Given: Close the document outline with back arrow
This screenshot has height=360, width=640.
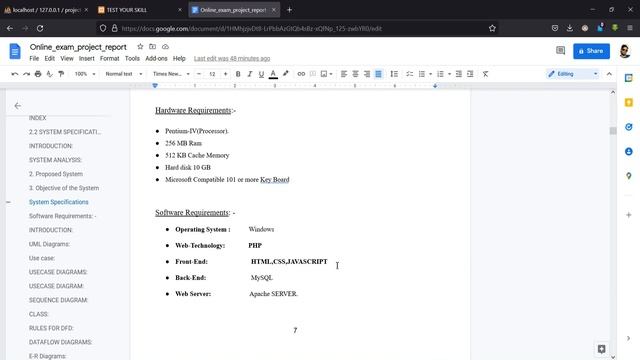Looking at the screenshot, I should pos(18,106).
